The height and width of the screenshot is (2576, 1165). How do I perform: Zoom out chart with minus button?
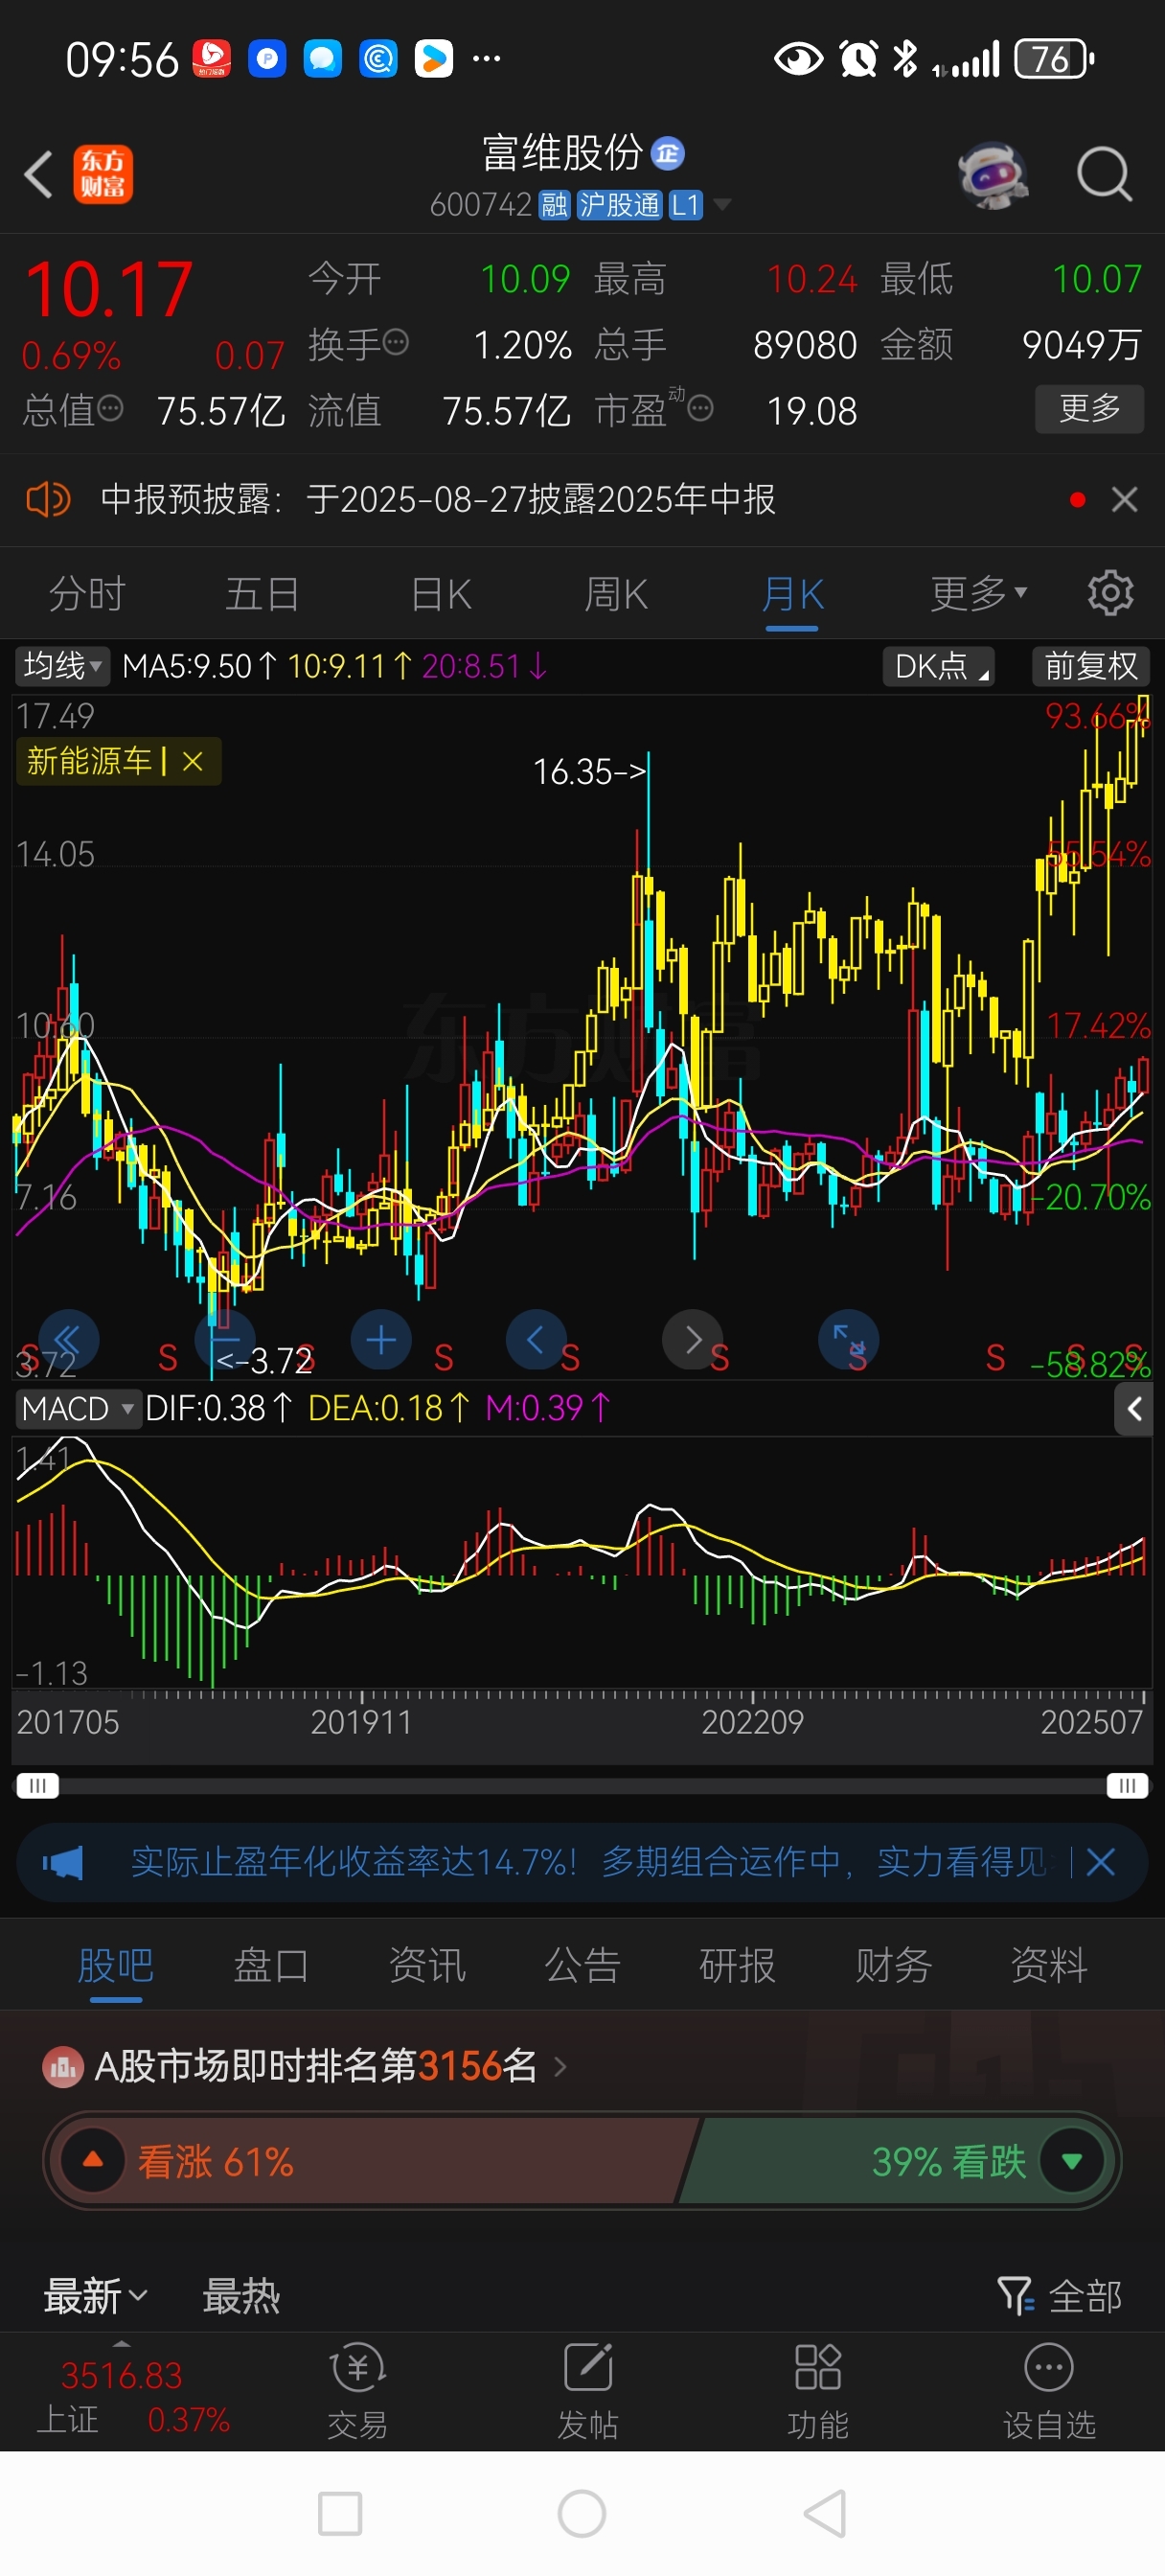tap(226, 1340)
